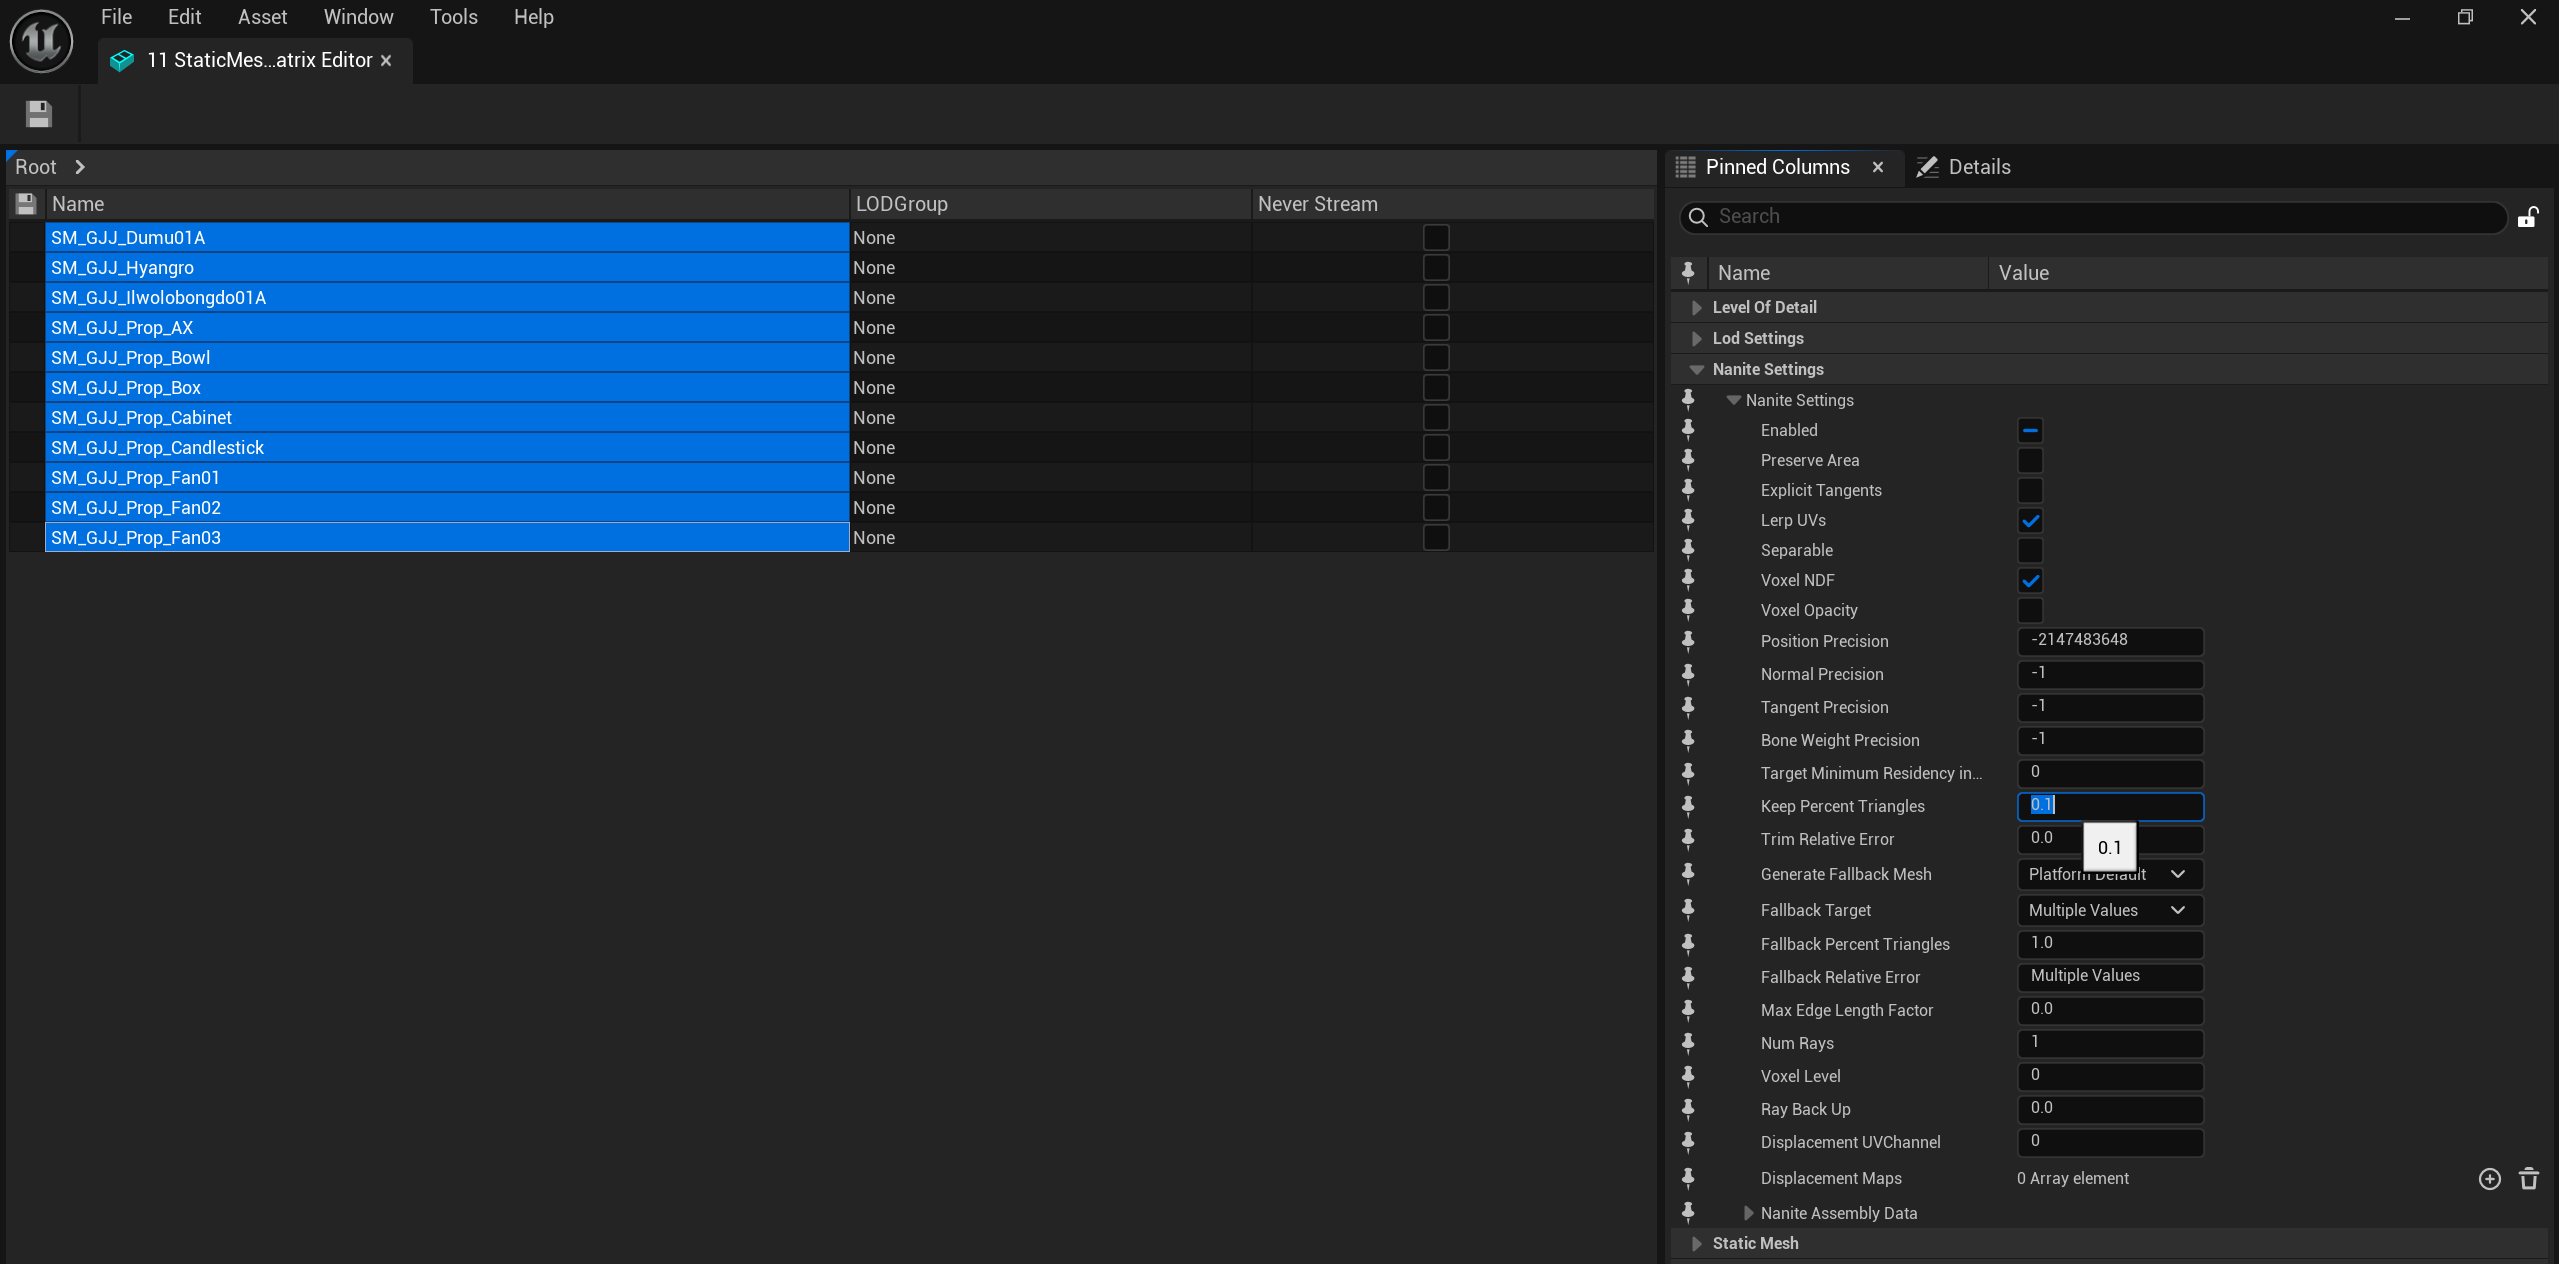The height and width of the screenshot is (1264, 2559).
Task: Enable the Preserve Area checkbox
Action: click(x=2029, y=461)
